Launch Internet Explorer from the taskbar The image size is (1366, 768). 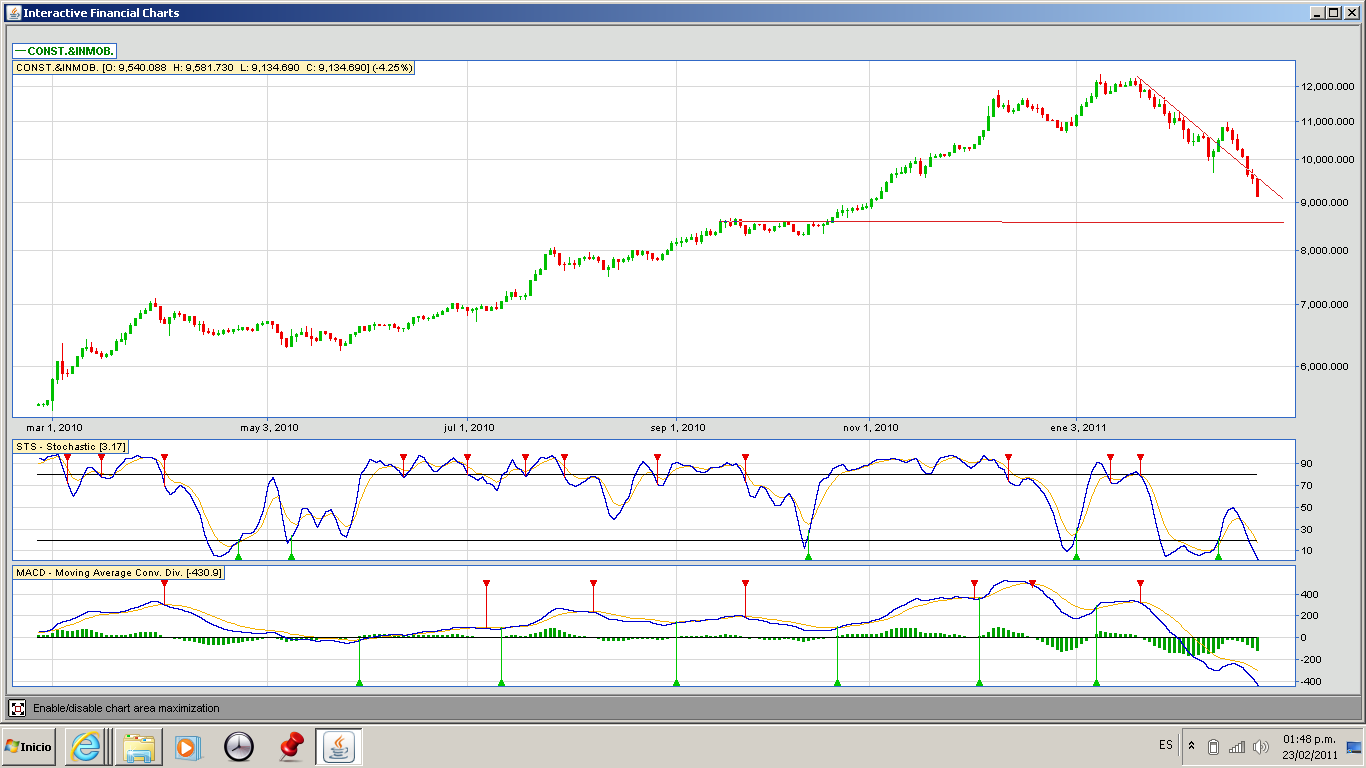tap(85, 746)
